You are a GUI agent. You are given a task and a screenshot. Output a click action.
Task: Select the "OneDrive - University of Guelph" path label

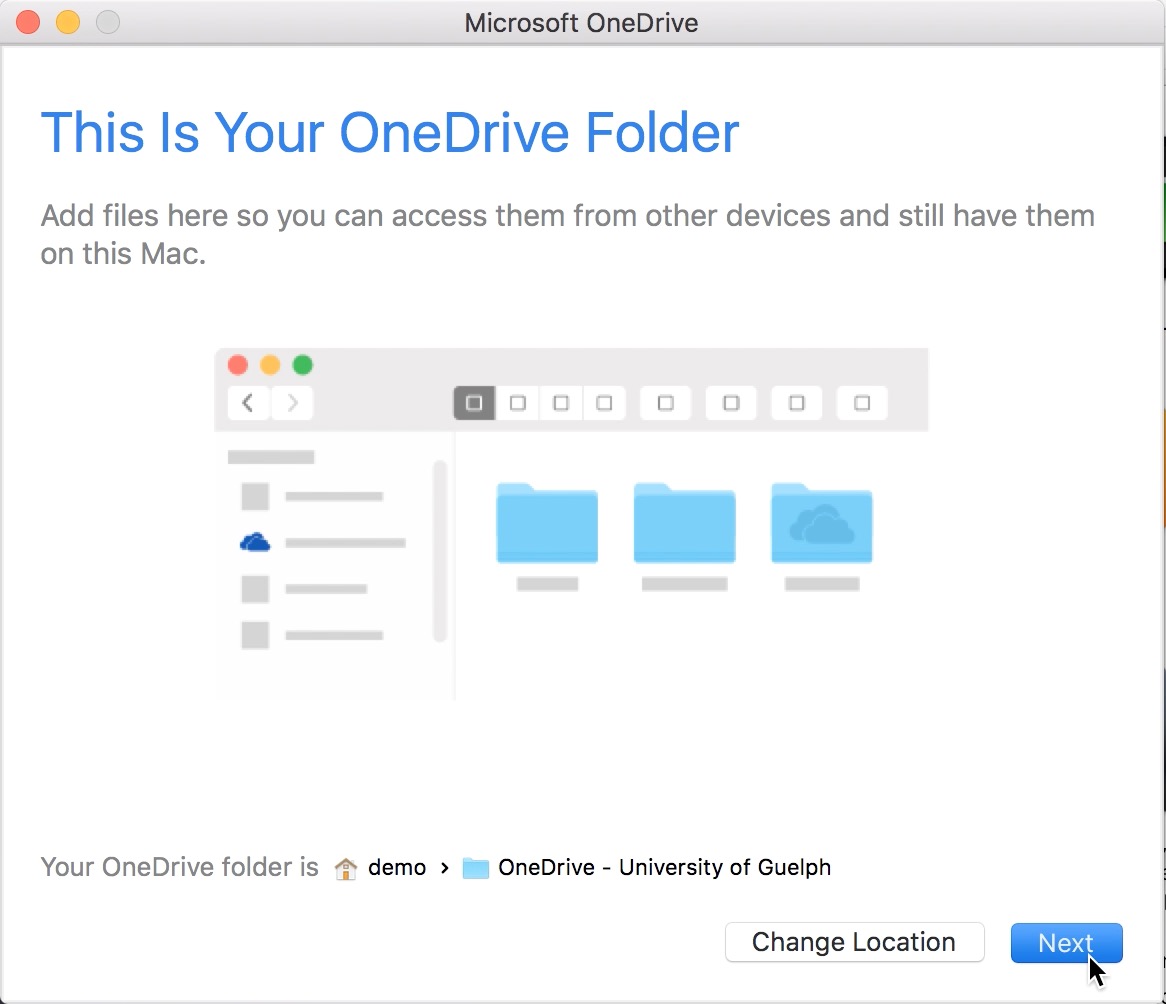pyautogui.click(x=663, y=868)
